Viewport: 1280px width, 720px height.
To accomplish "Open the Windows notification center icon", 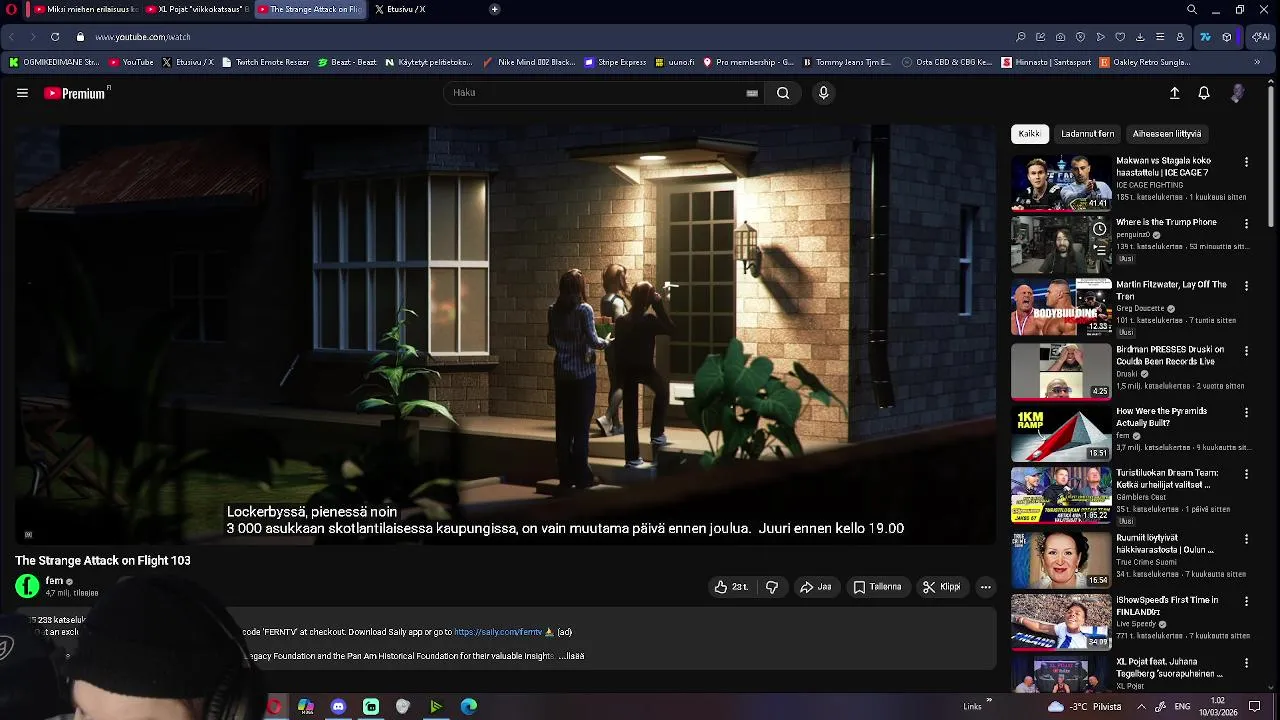I will pos(1255,707).
